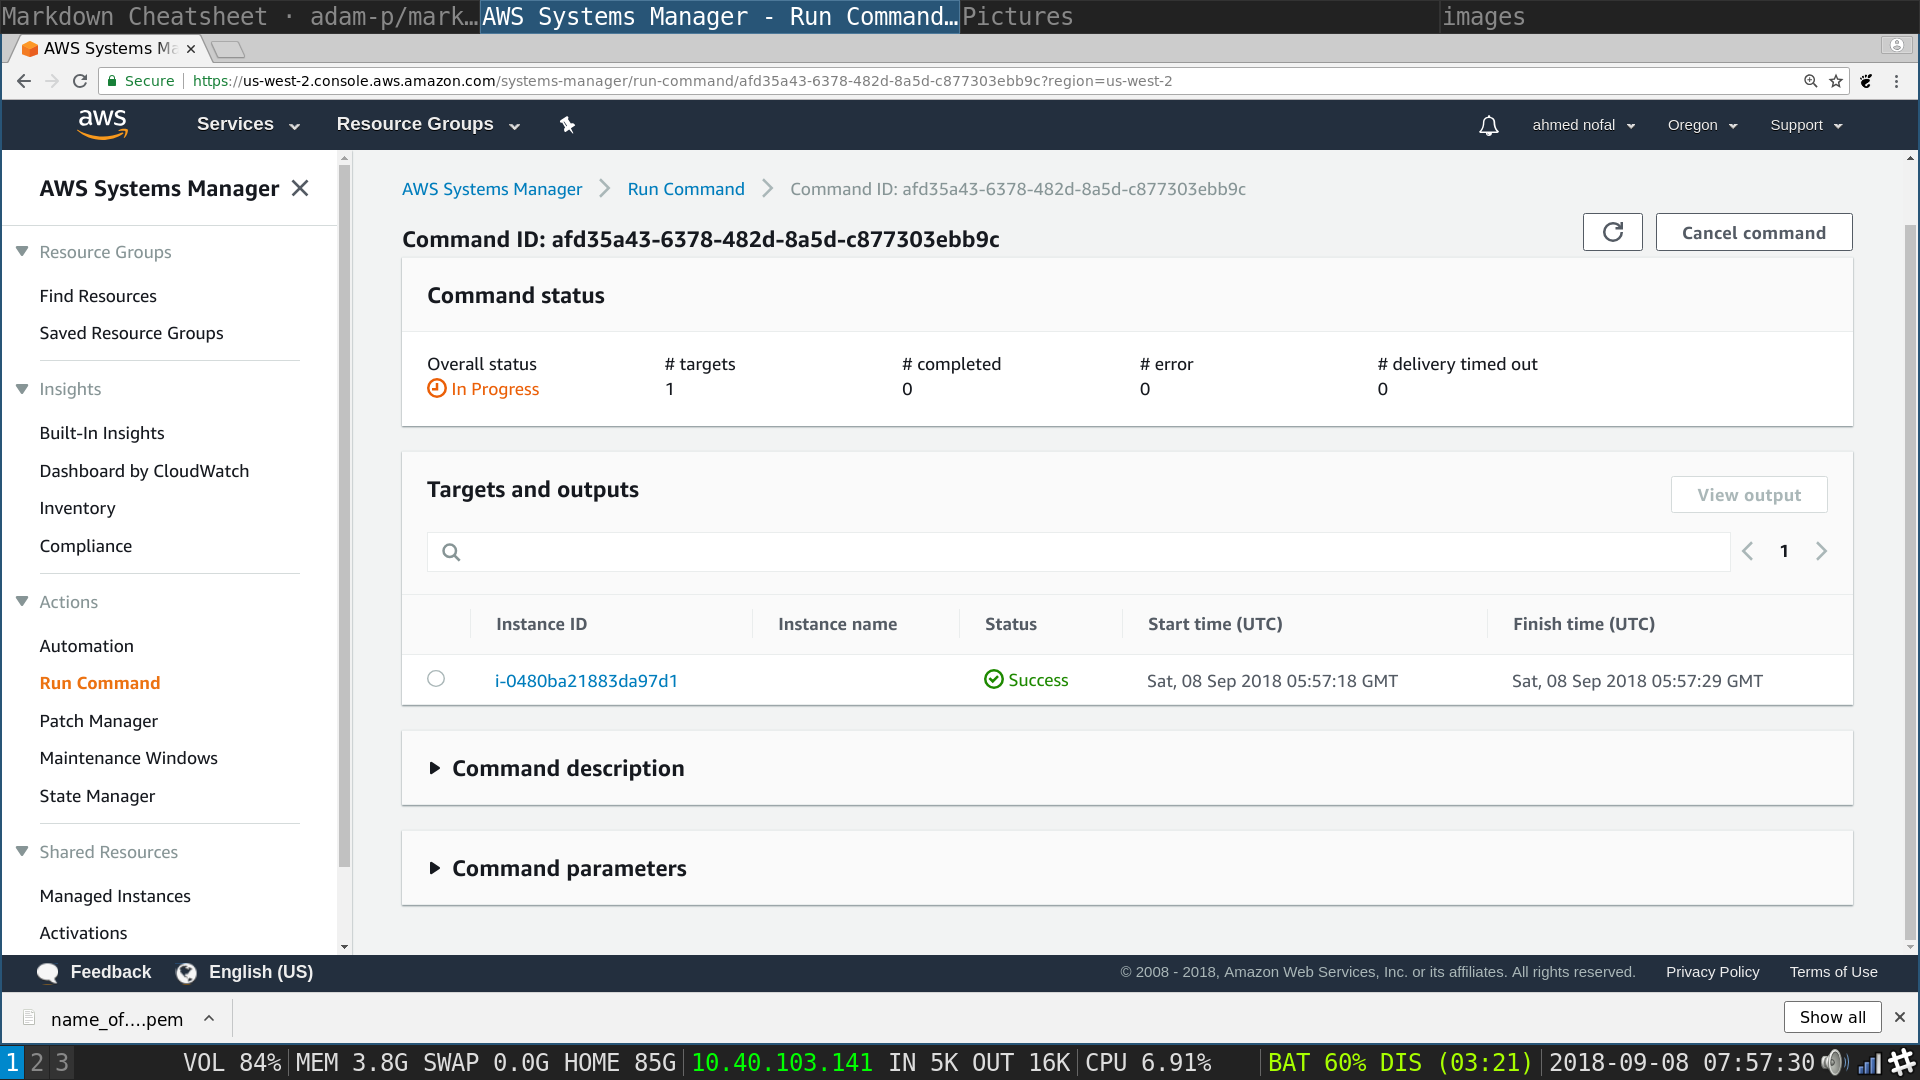Click the browser reload page icon
Viewport: 1920px width, 1080px height.
click(80, 81)
